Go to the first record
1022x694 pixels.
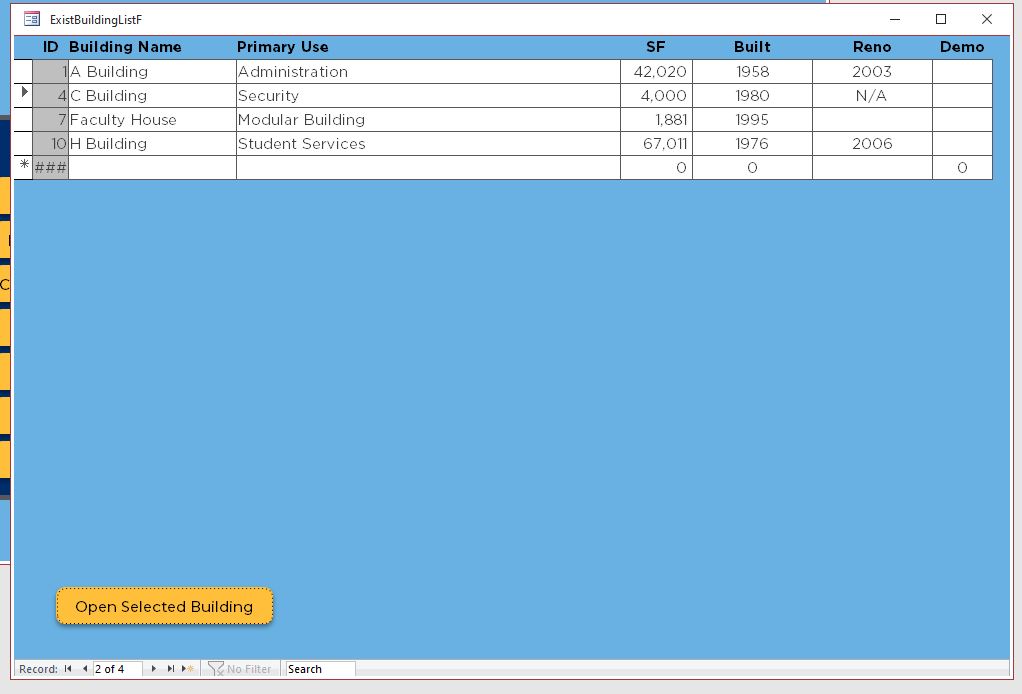click(x=68, y=669)
